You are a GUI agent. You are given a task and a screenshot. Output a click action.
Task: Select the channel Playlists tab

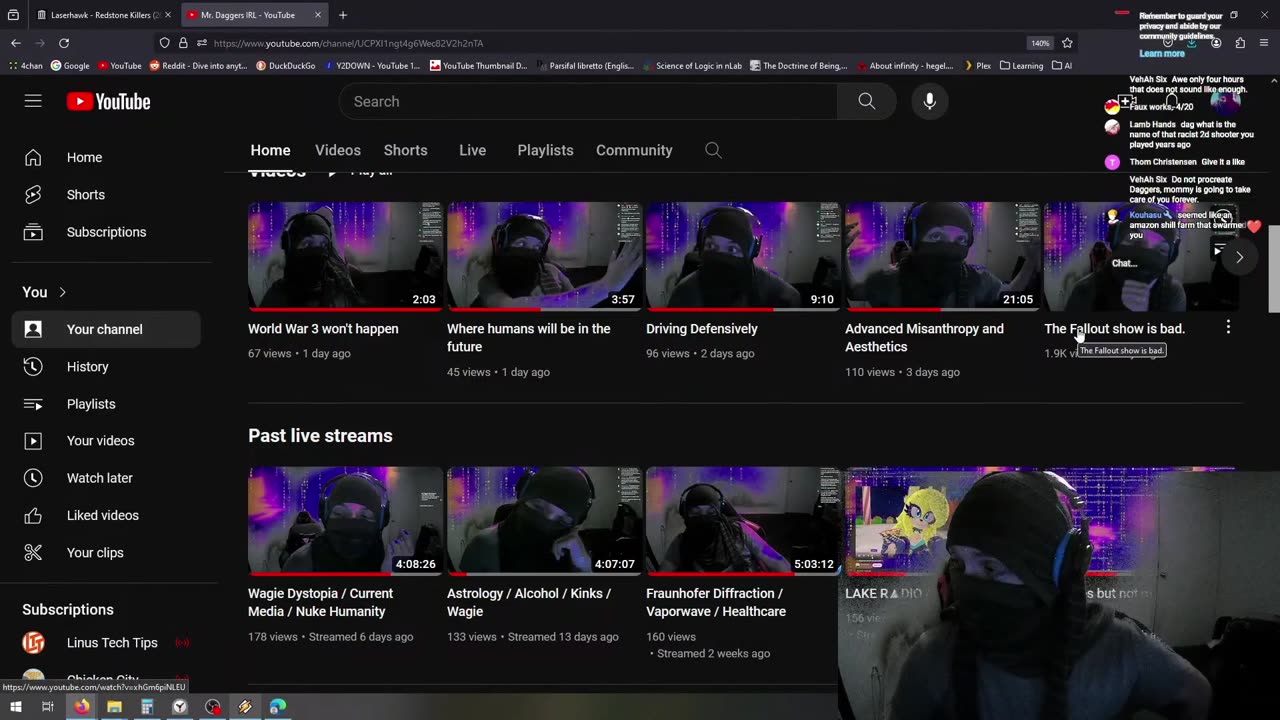pyautogui.click(x=545, y=150)
